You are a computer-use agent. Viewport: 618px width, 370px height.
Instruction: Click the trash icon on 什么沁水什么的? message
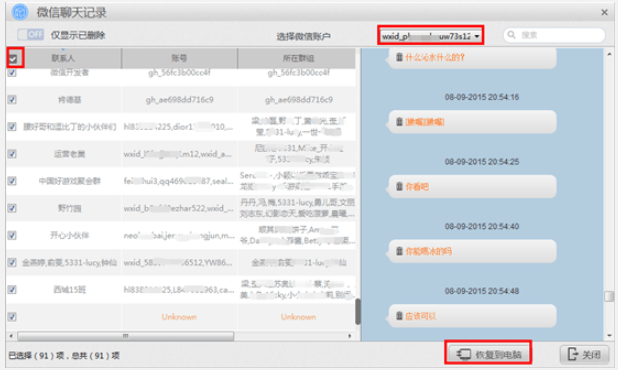[x=399, y=58]
